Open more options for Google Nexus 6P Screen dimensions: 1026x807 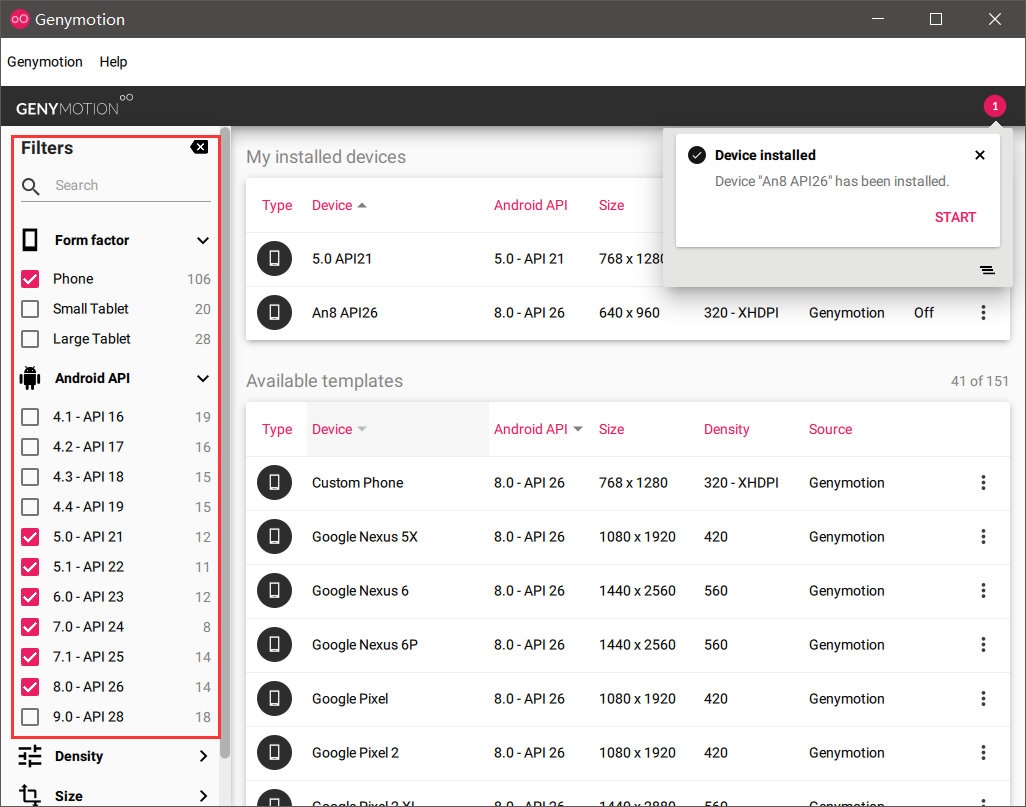(983, 645)
